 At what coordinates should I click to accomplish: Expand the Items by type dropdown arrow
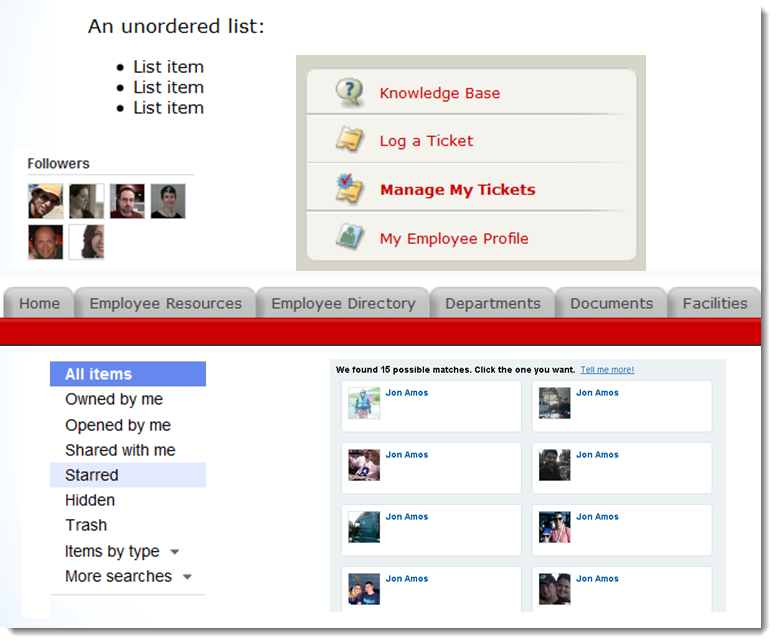[x=174, y=551]
